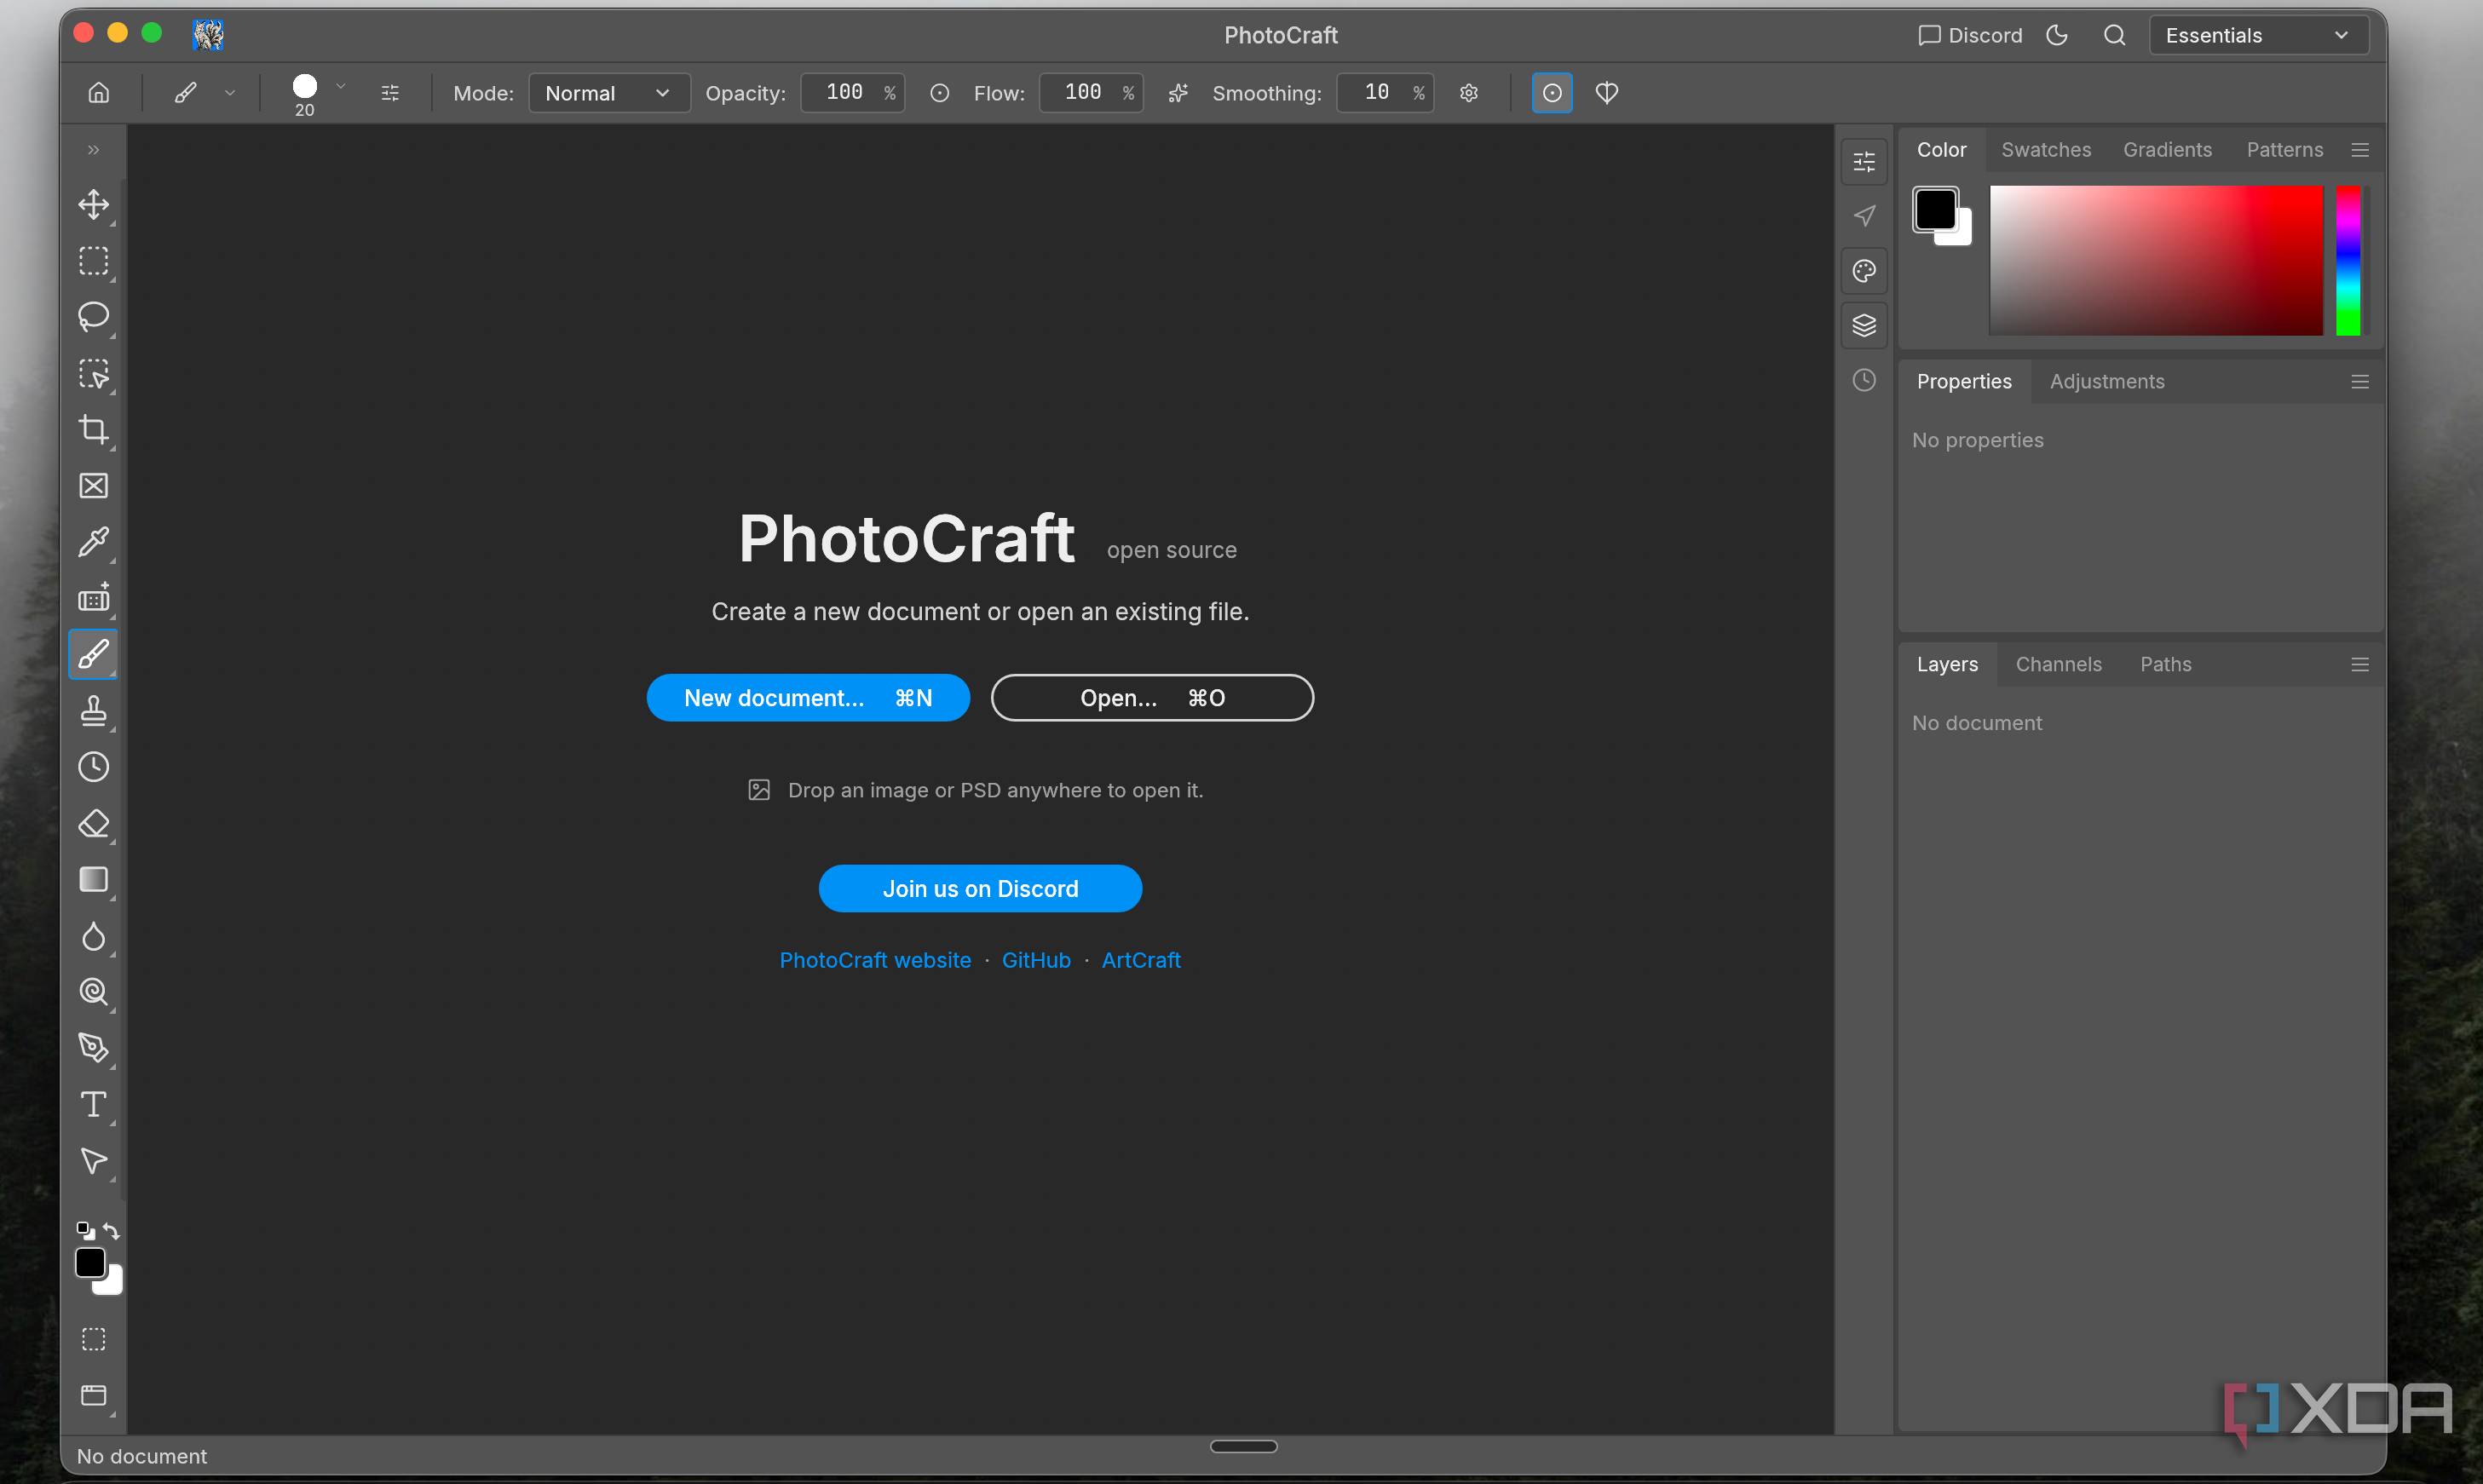Click the New document button

click(808, 698)
